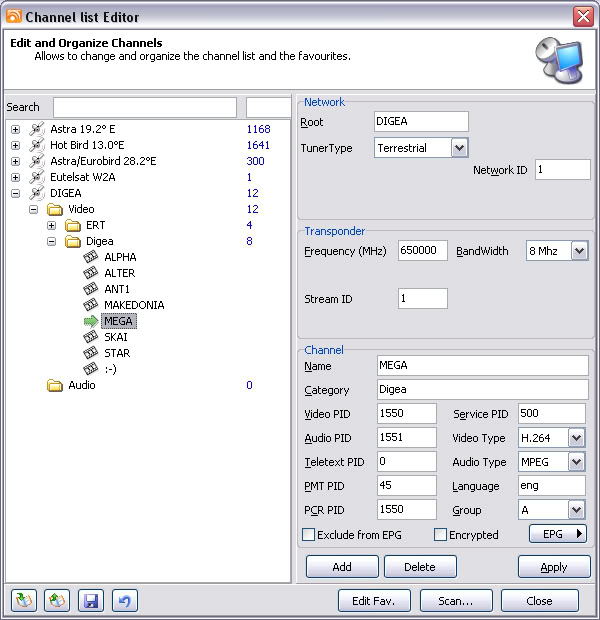Image resolution: width=600 pixels, height=620 pixels.
Task: Open the EPG arrow menu button
Action: (x=557, y=534)
